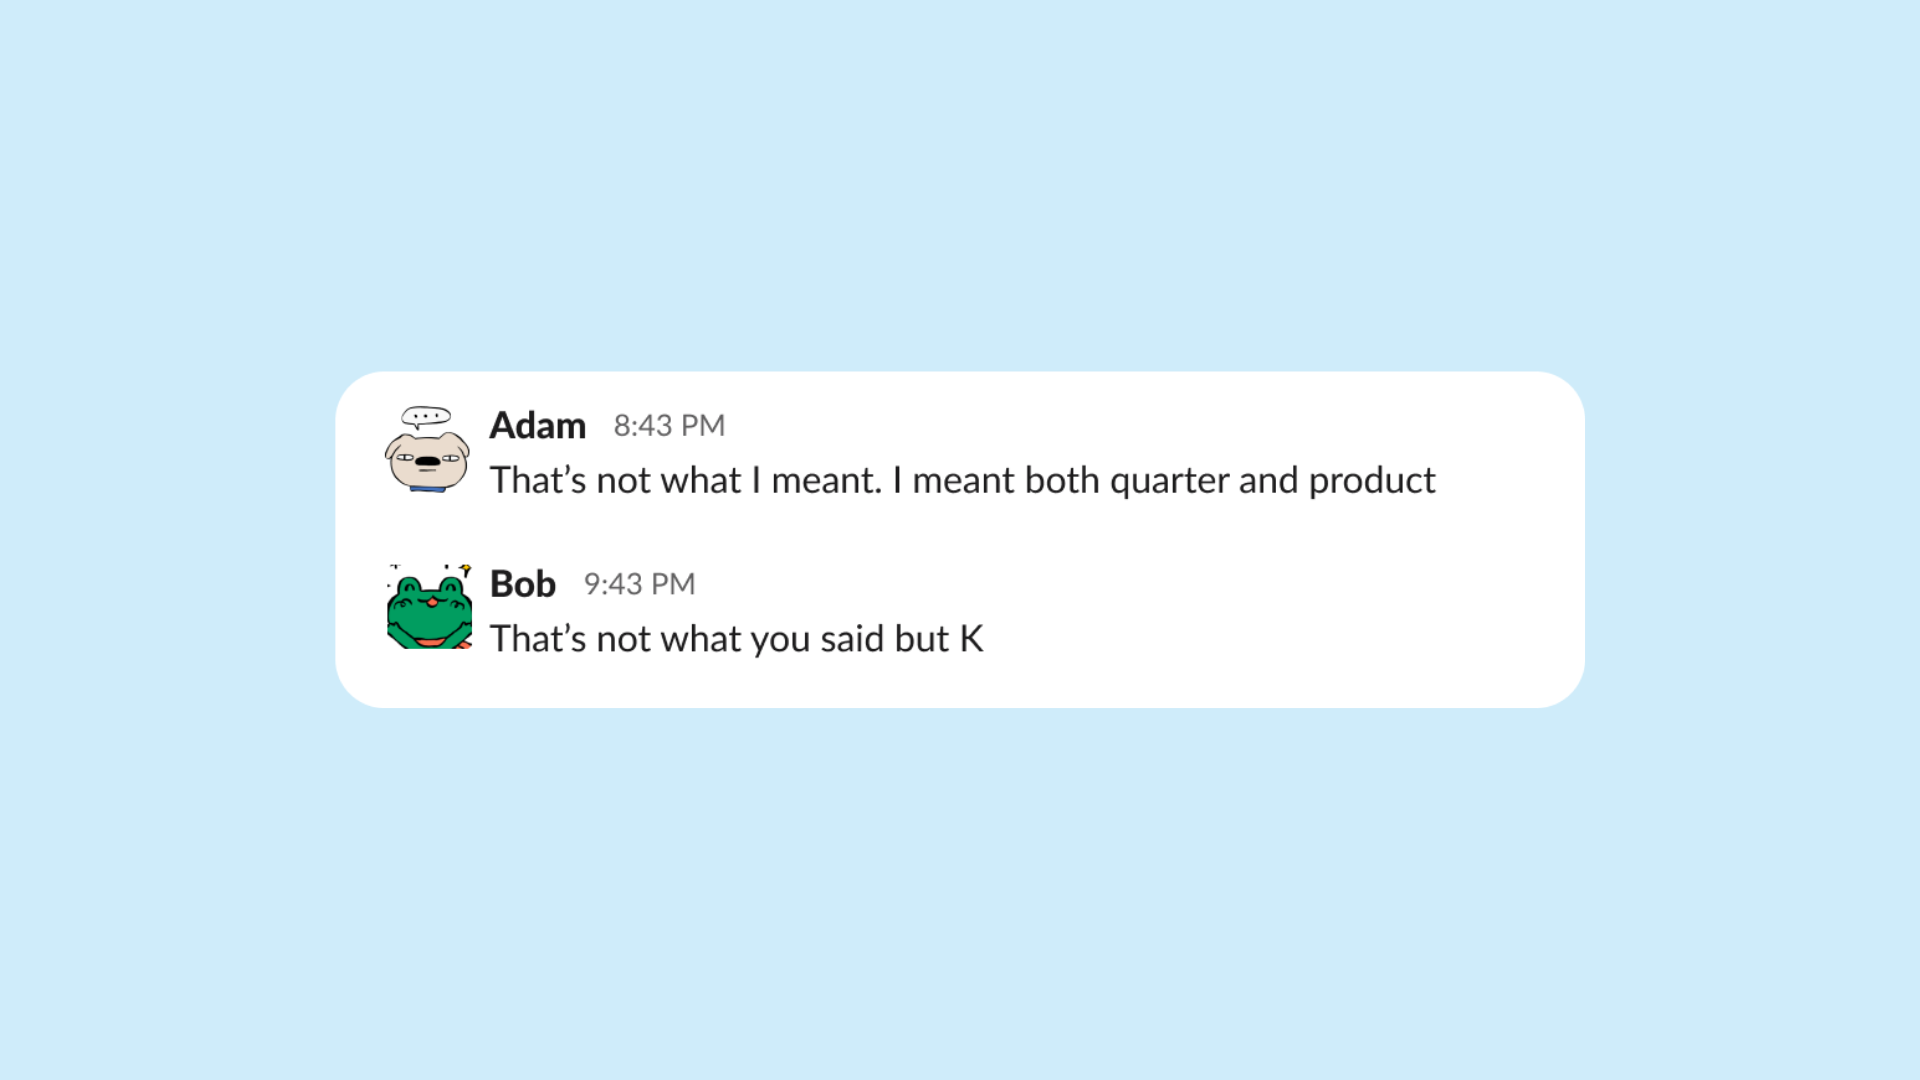Select Bob's reply message text
The width and height of the screenshot is (1920, 1080).
[736, 639]
